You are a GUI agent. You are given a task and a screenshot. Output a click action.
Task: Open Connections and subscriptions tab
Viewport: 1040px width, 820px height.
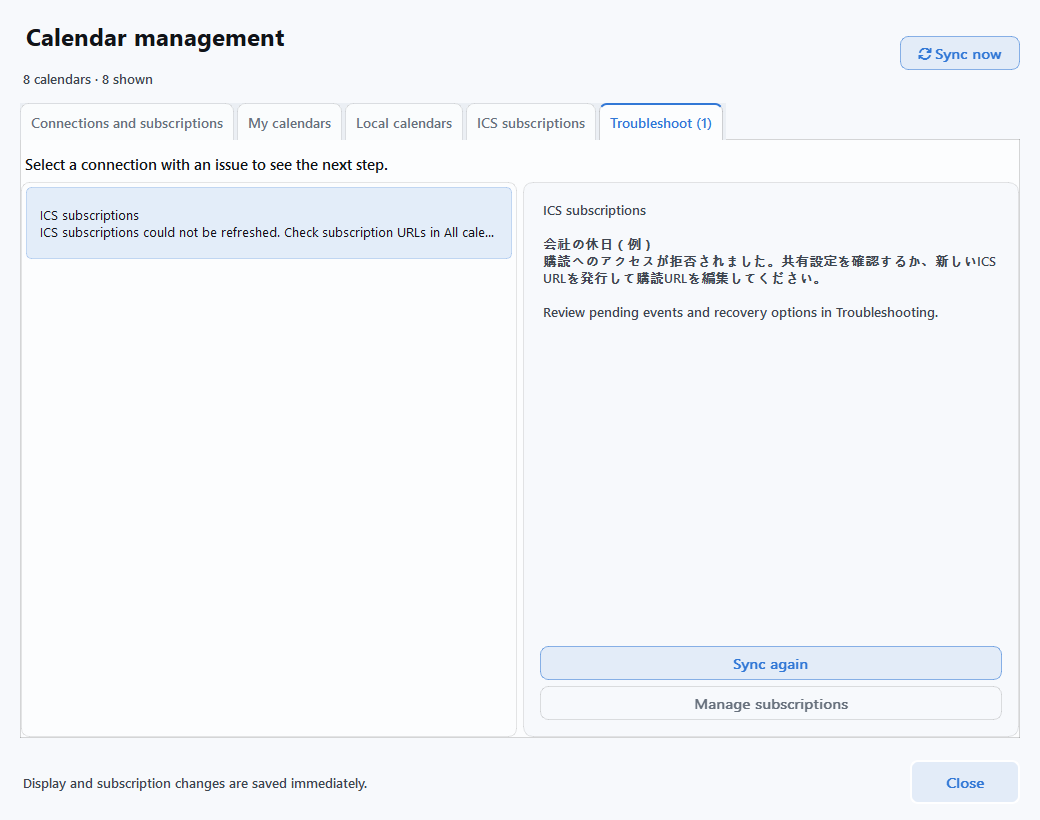(x=127, y=123)
